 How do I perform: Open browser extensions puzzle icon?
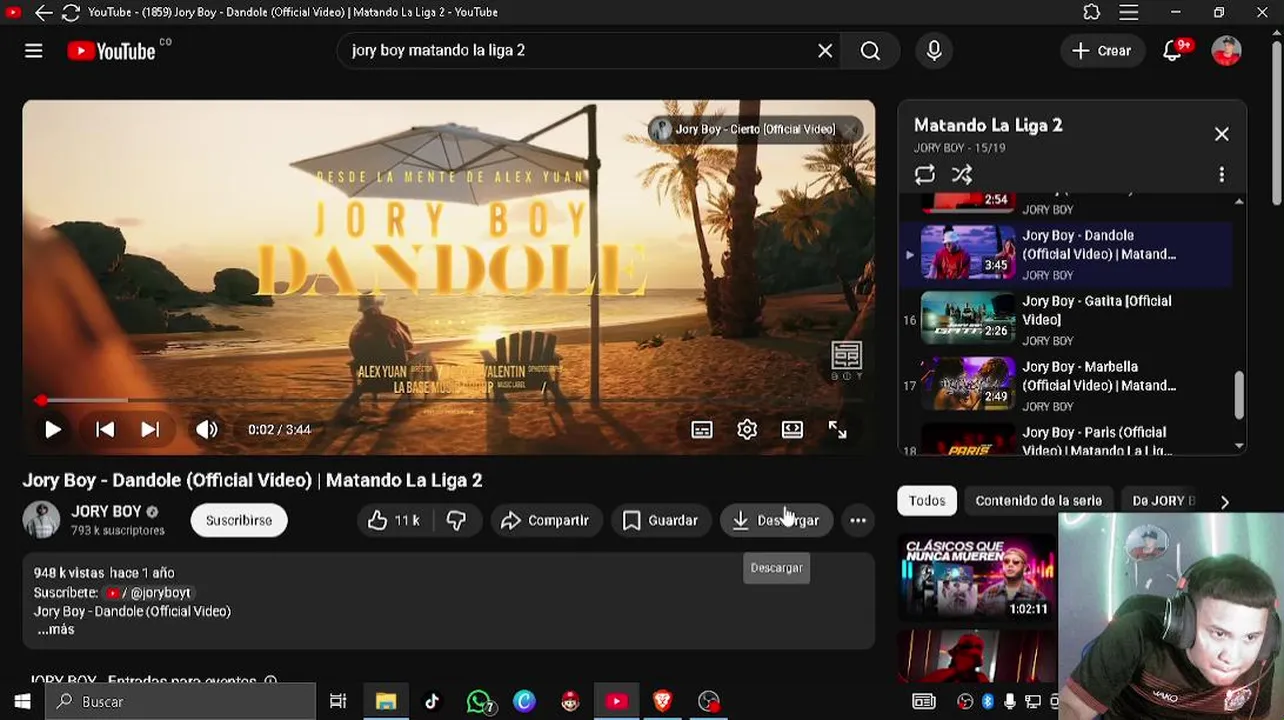point(1091,12)
